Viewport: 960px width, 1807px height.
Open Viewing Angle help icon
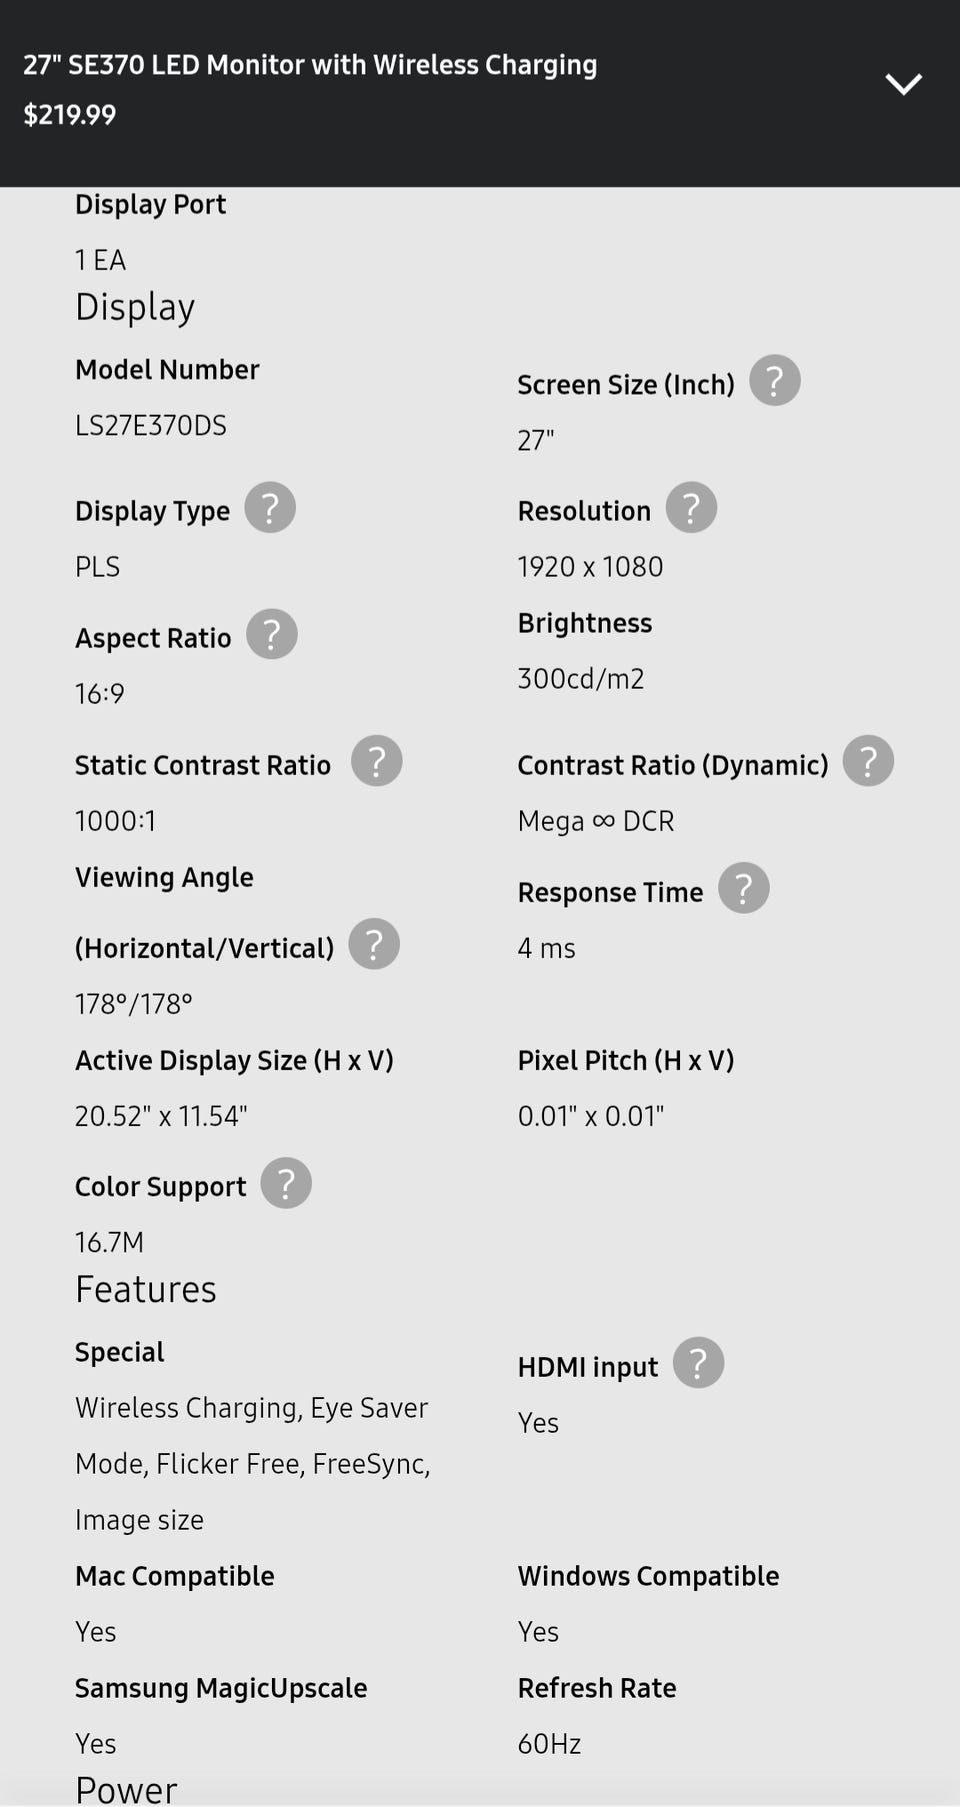point(373,945)
